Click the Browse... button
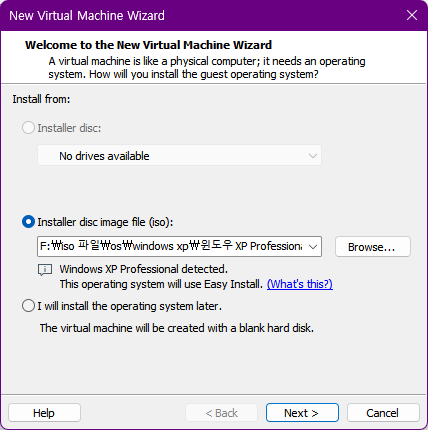This screenshot has width=428, height=430. (x=373, y=247)
